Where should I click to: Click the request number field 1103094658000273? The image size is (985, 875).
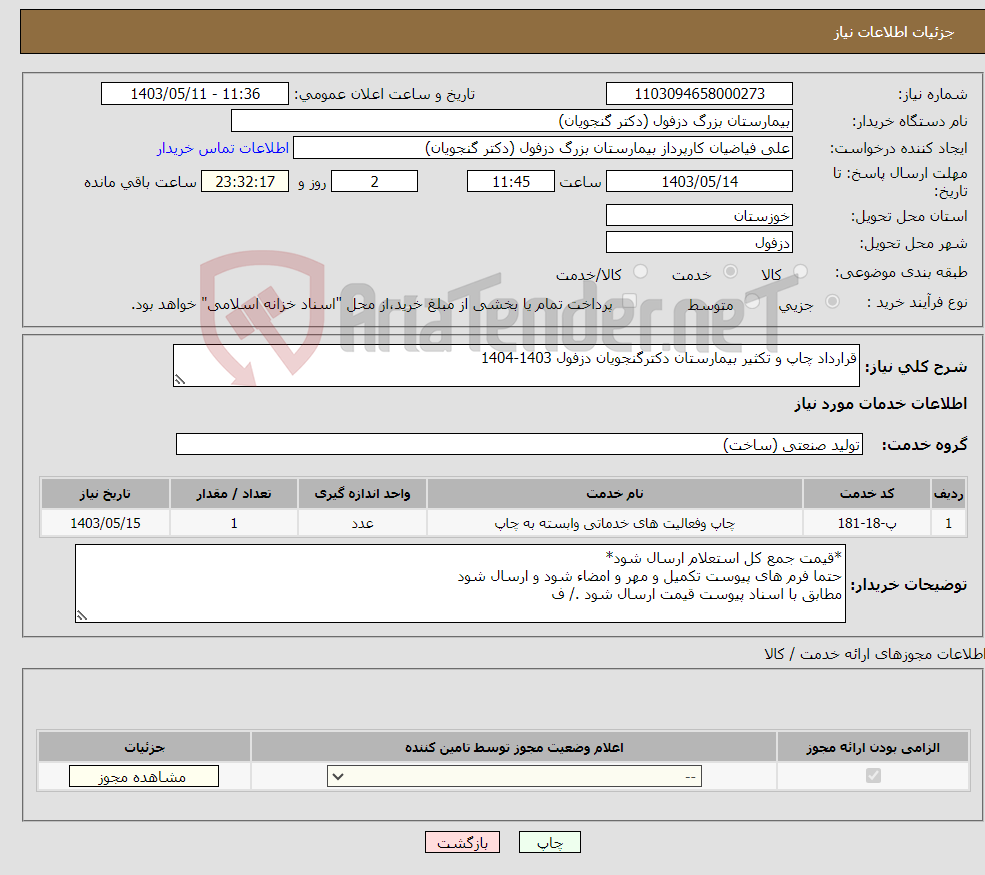point(699,94)
